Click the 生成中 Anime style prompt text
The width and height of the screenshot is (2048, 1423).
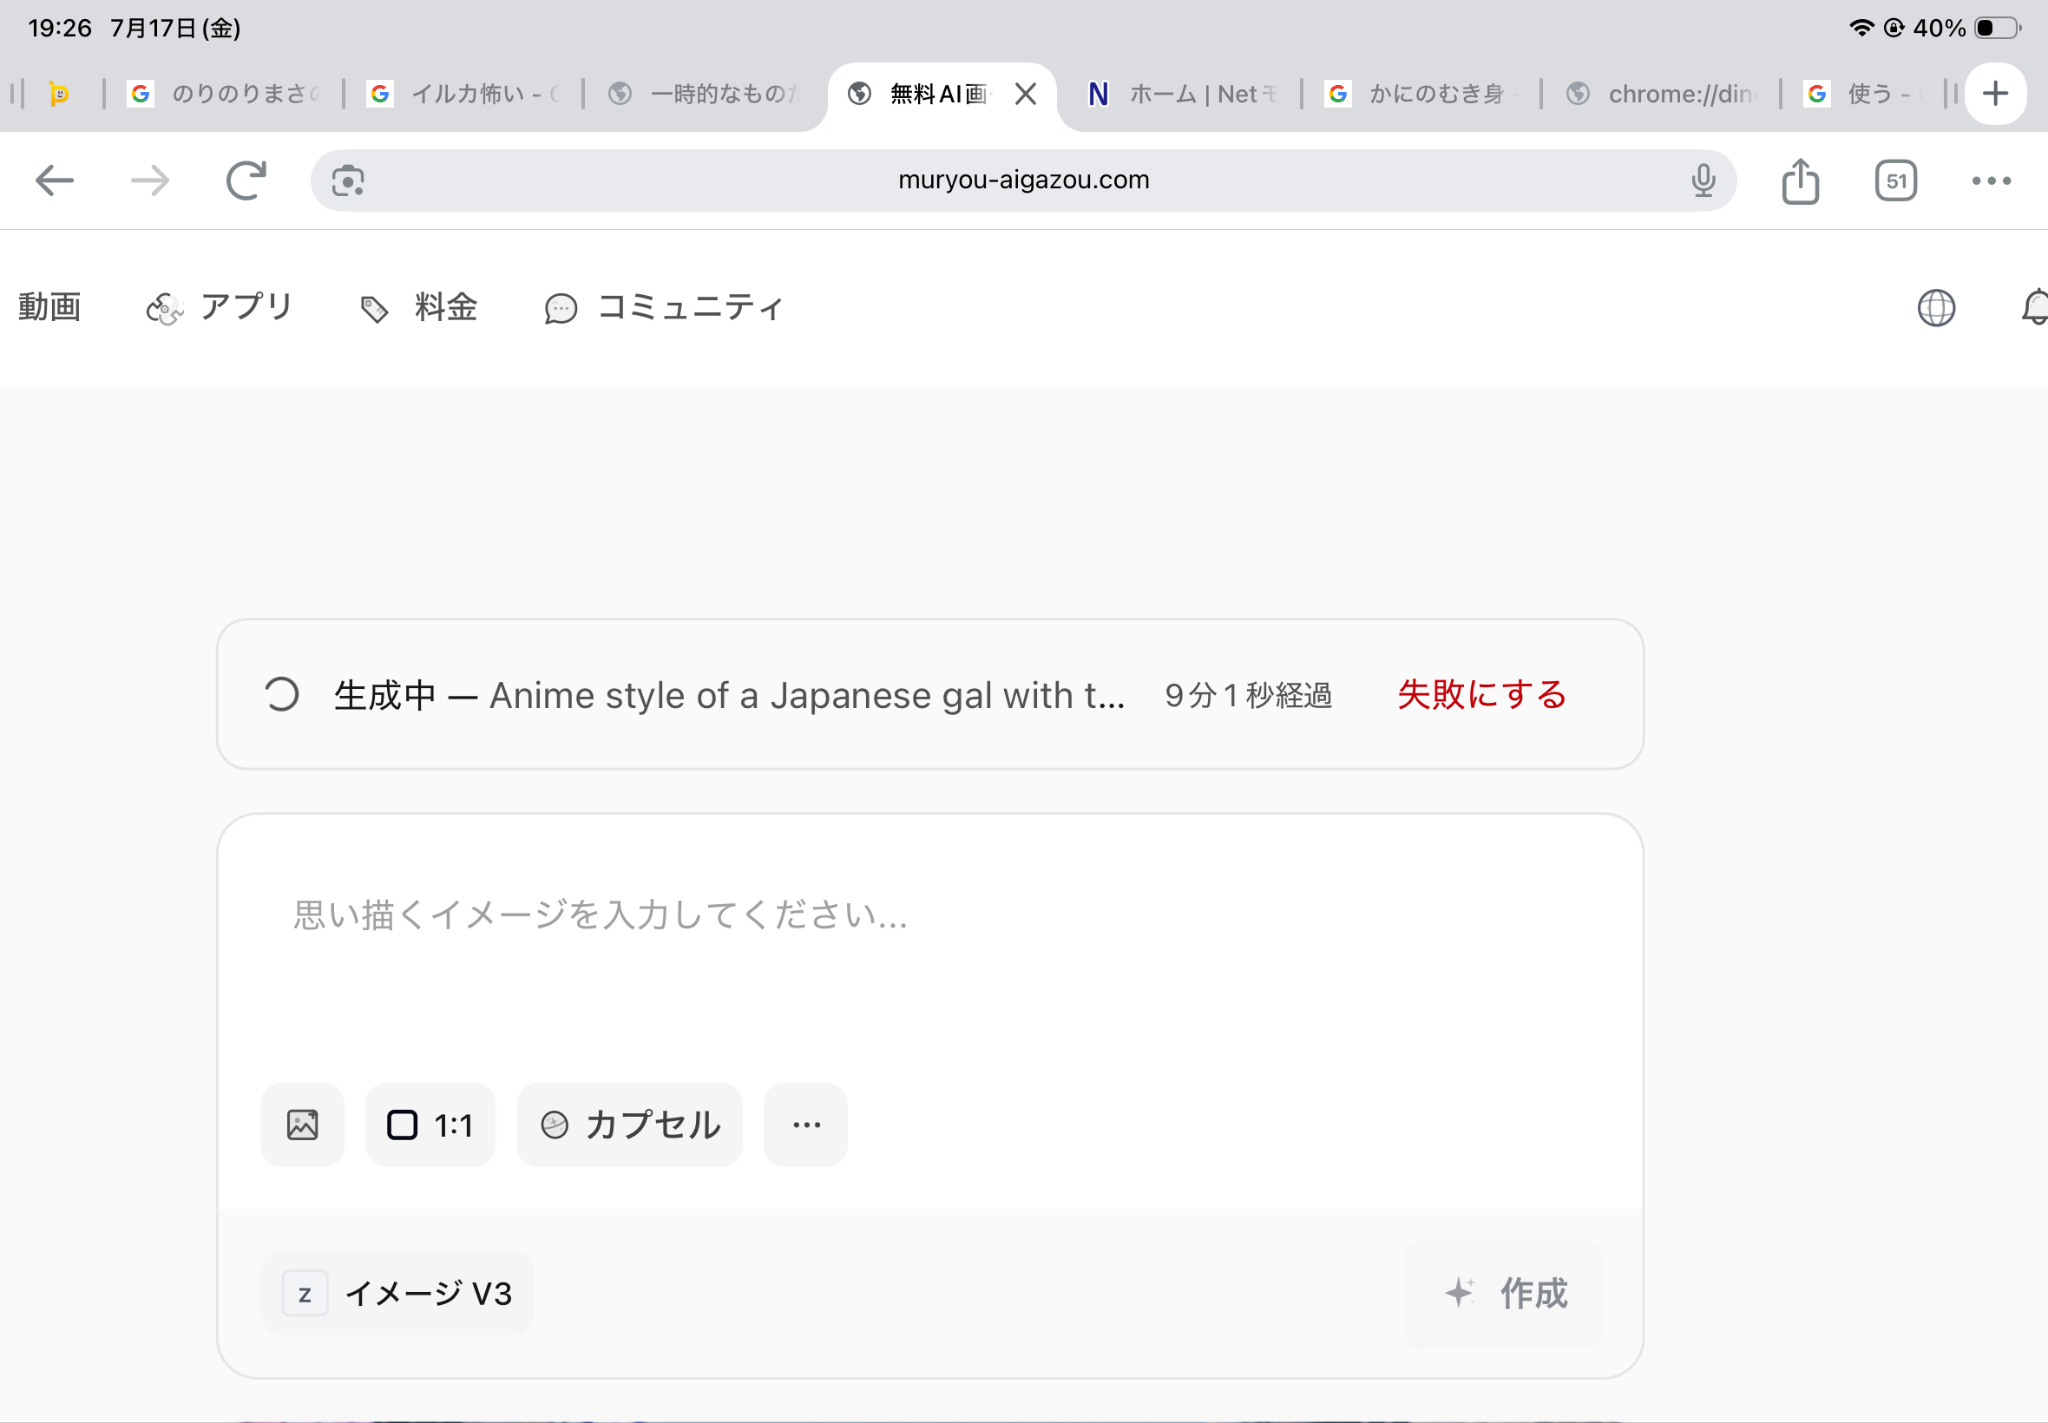[729, 695]
